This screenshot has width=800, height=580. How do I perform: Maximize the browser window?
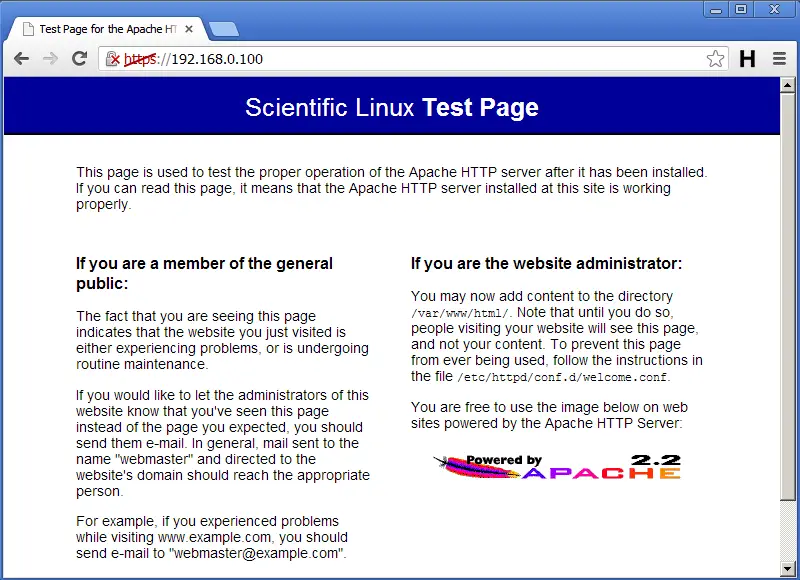[x=741, y=10]
